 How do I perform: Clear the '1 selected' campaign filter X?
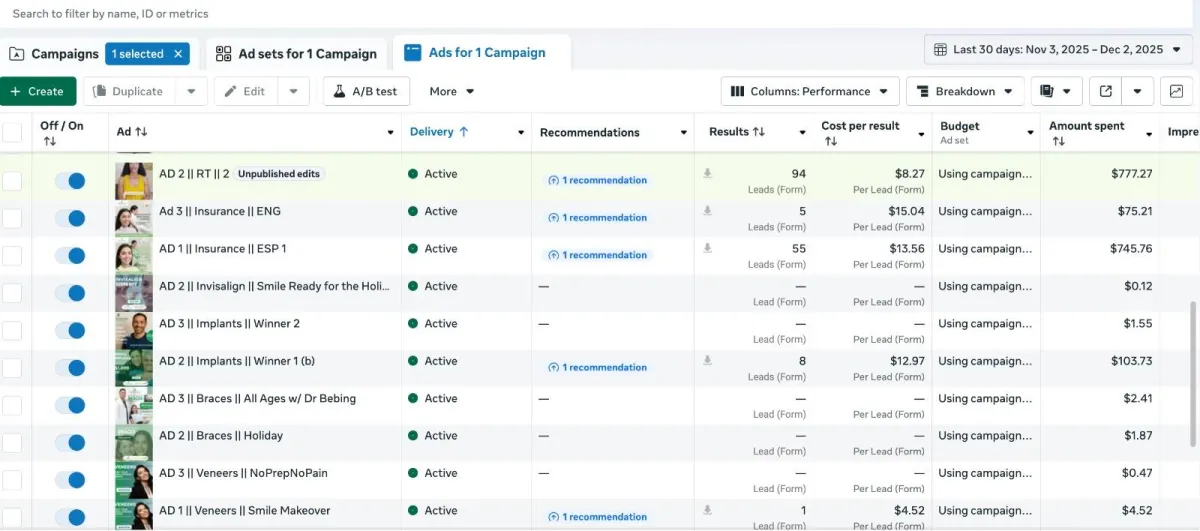pyautogui.click(x=178, y=54)
